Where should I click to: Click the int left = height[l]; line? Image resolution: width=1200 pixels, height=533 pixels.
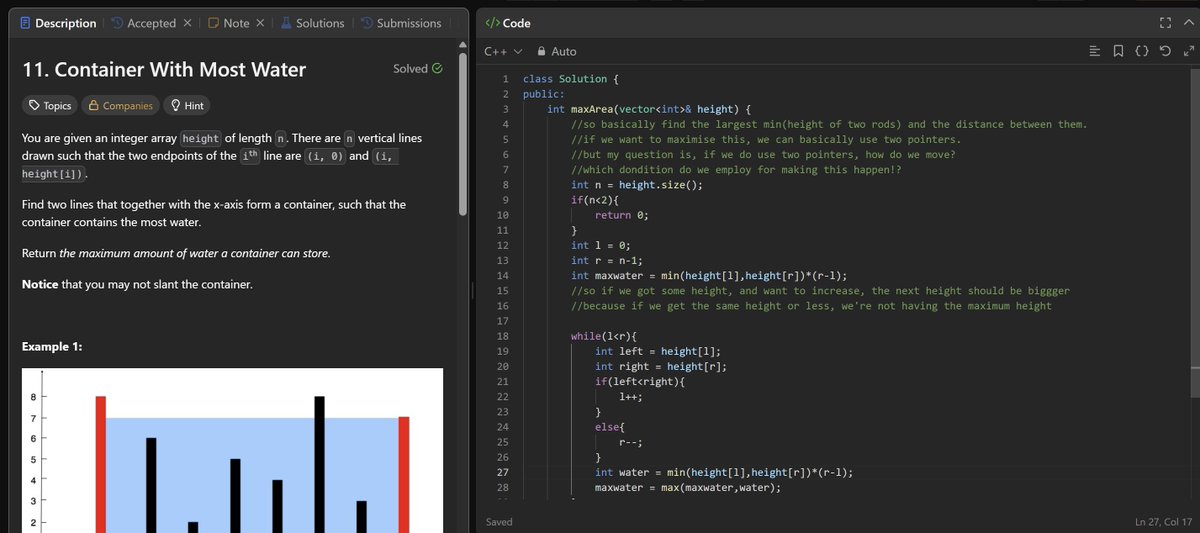[658, 351]
